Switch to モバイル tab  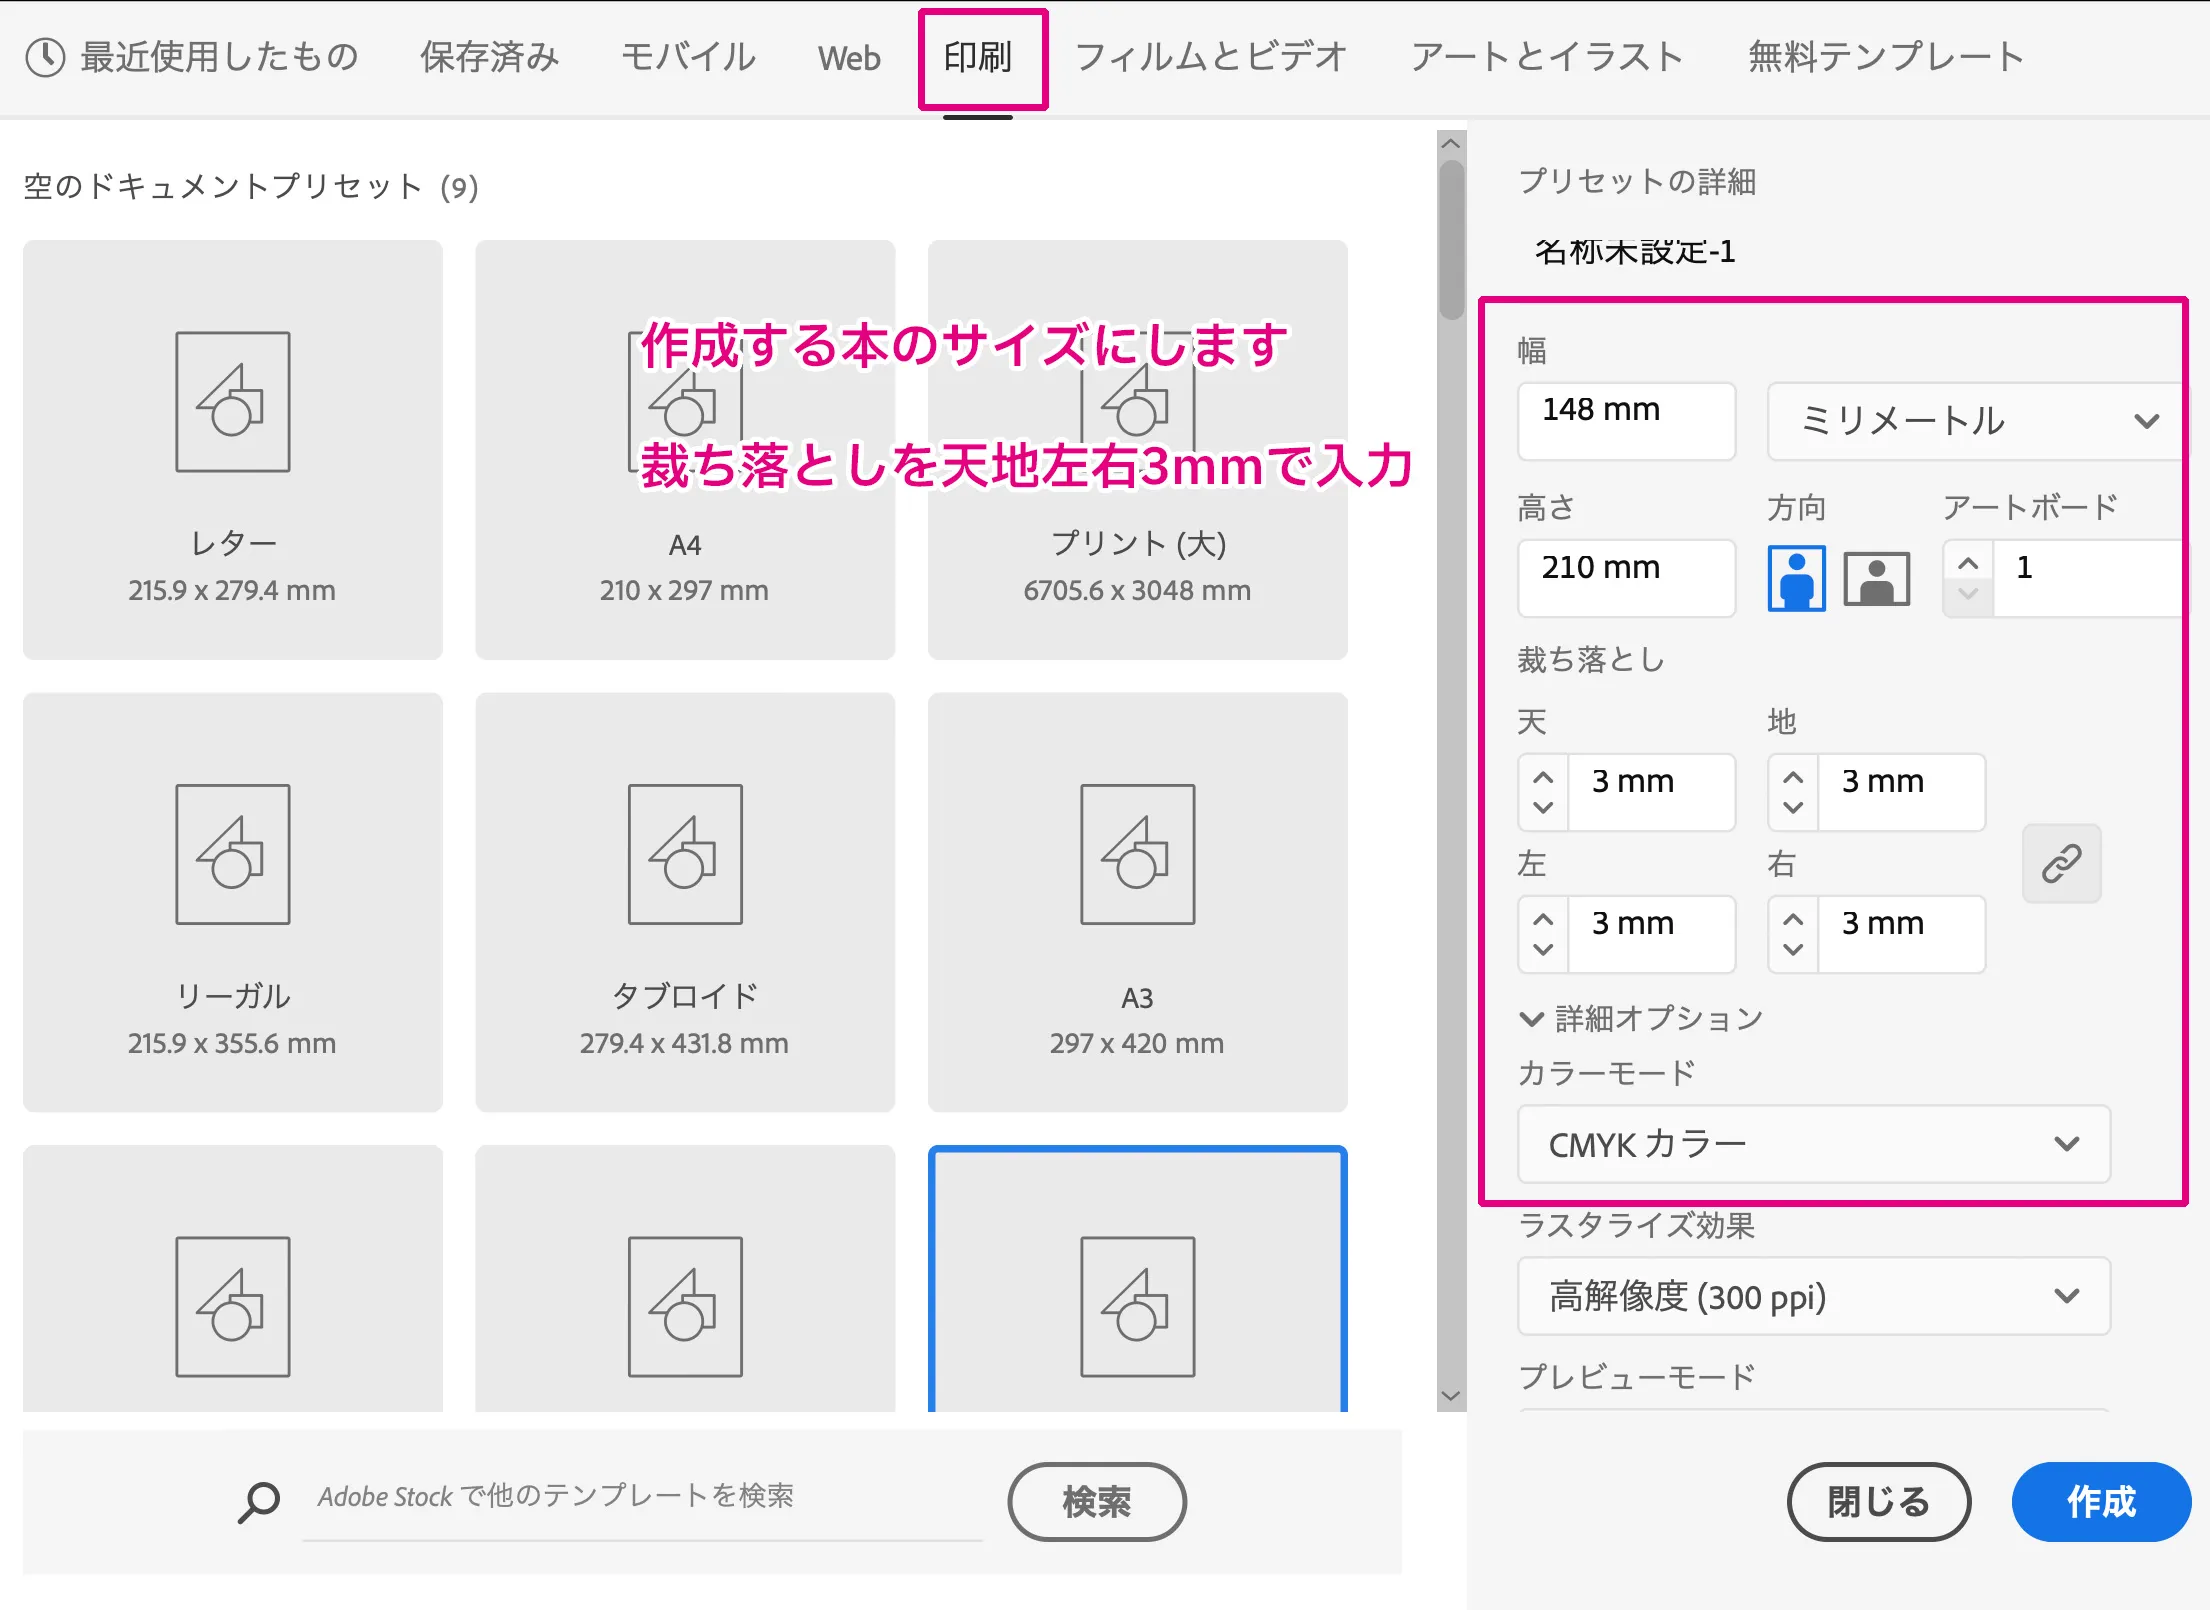[688, 57]
